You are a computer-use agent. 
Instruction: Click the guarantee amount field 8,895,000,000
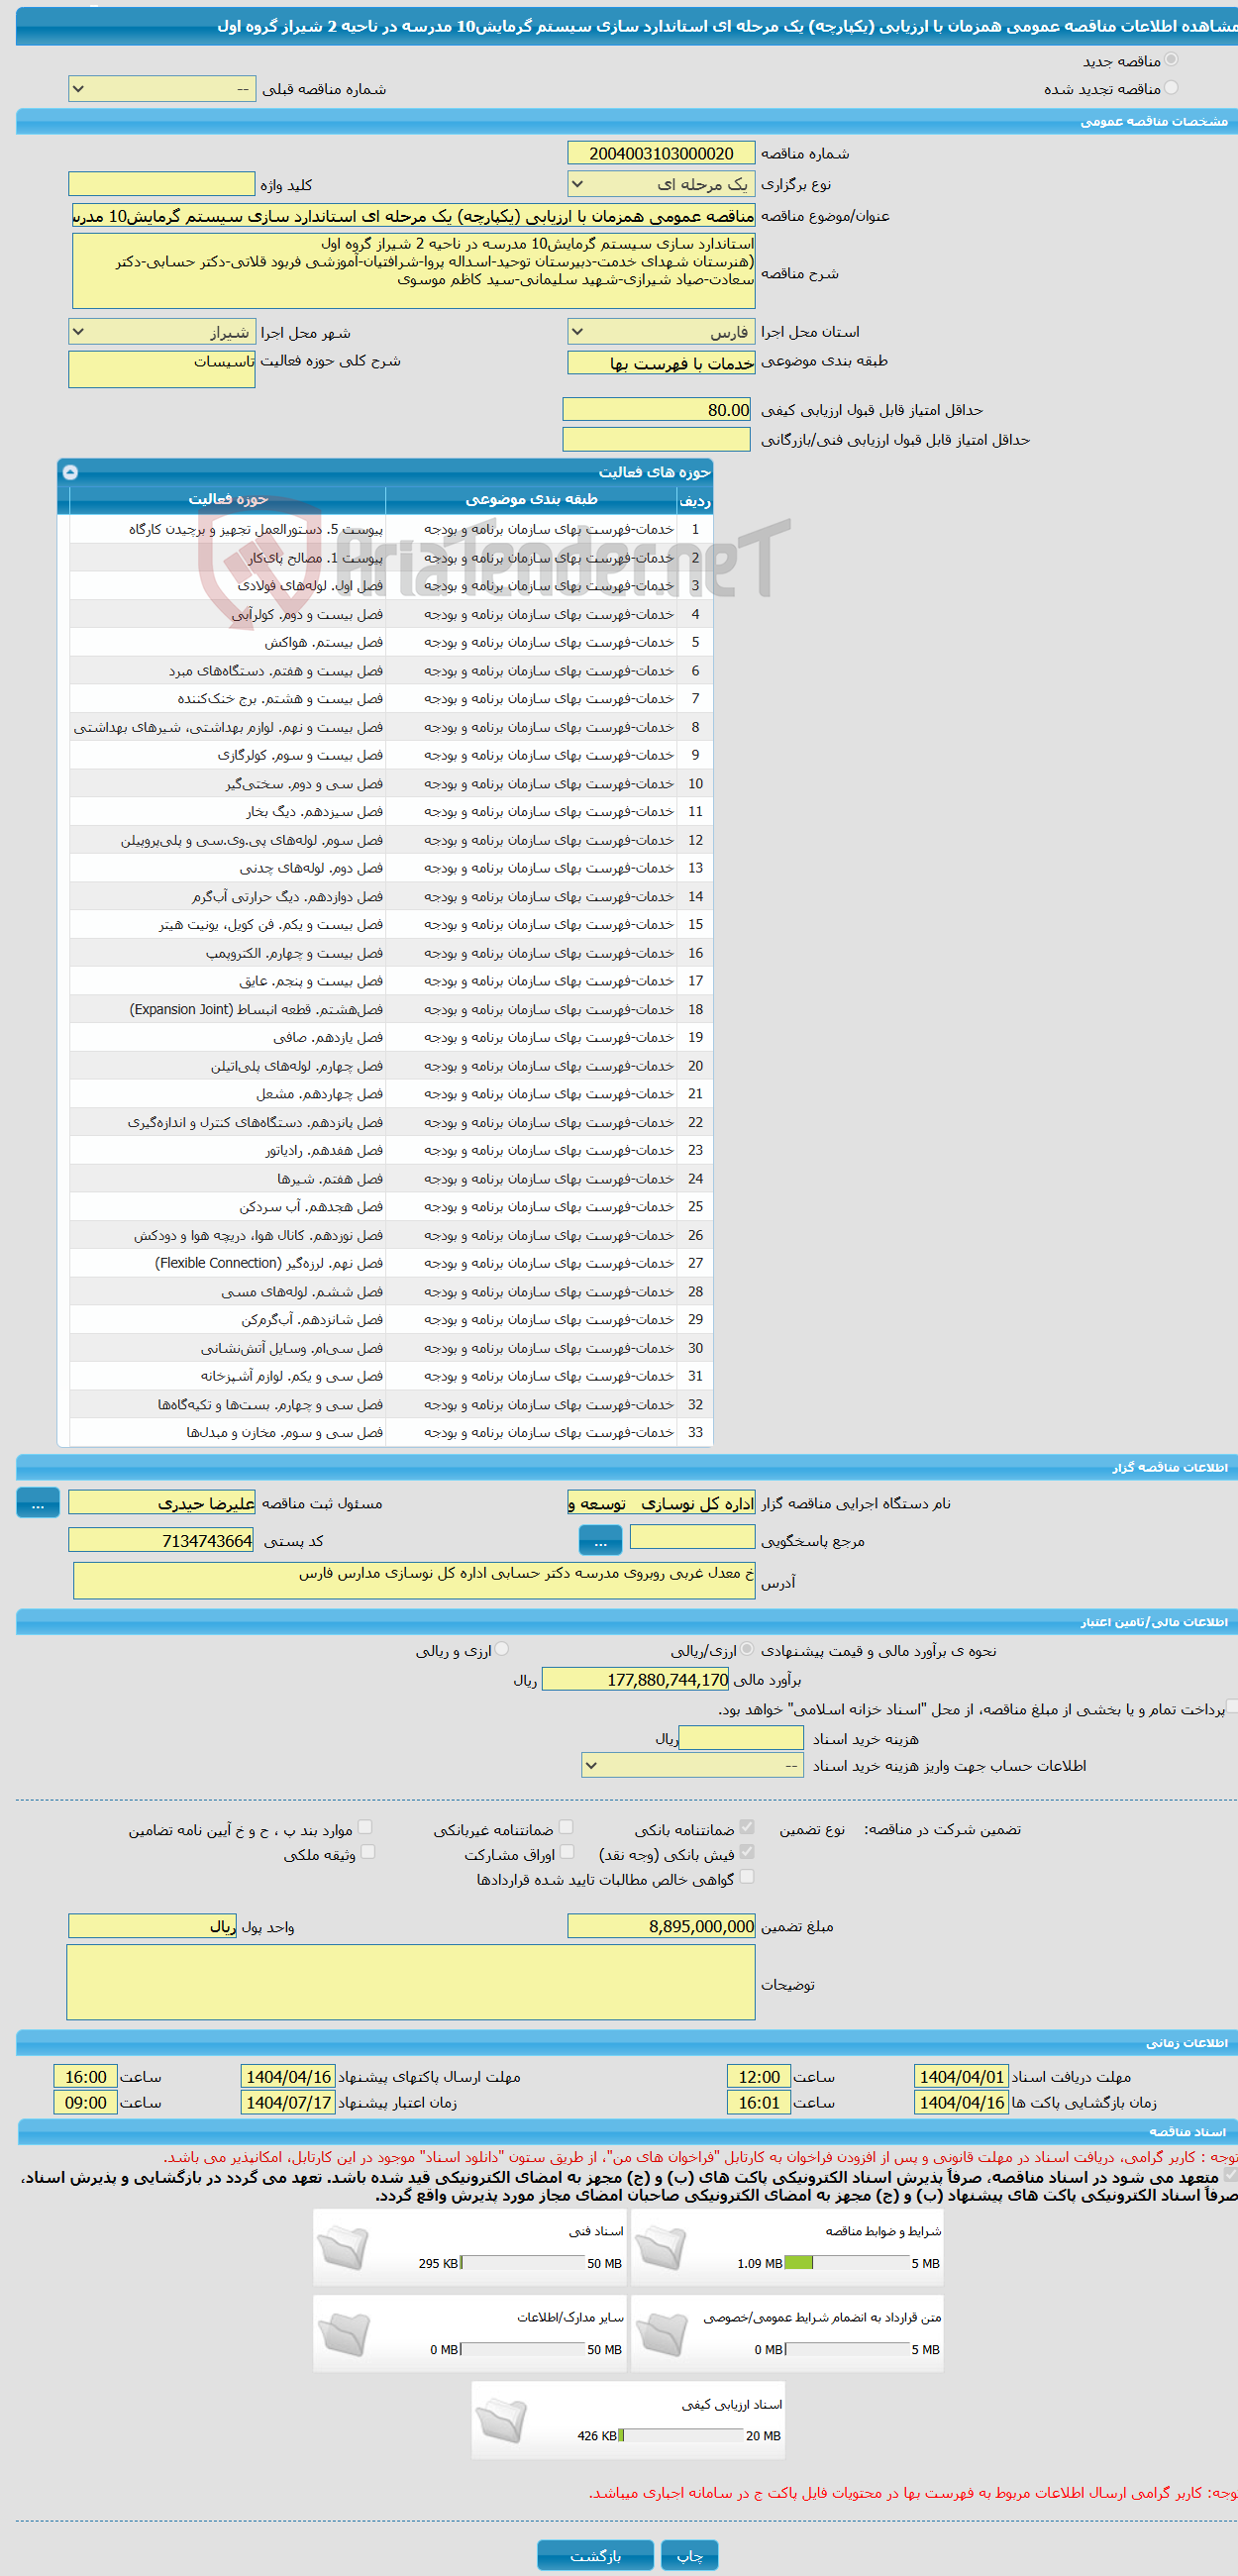click(661, 1926)
